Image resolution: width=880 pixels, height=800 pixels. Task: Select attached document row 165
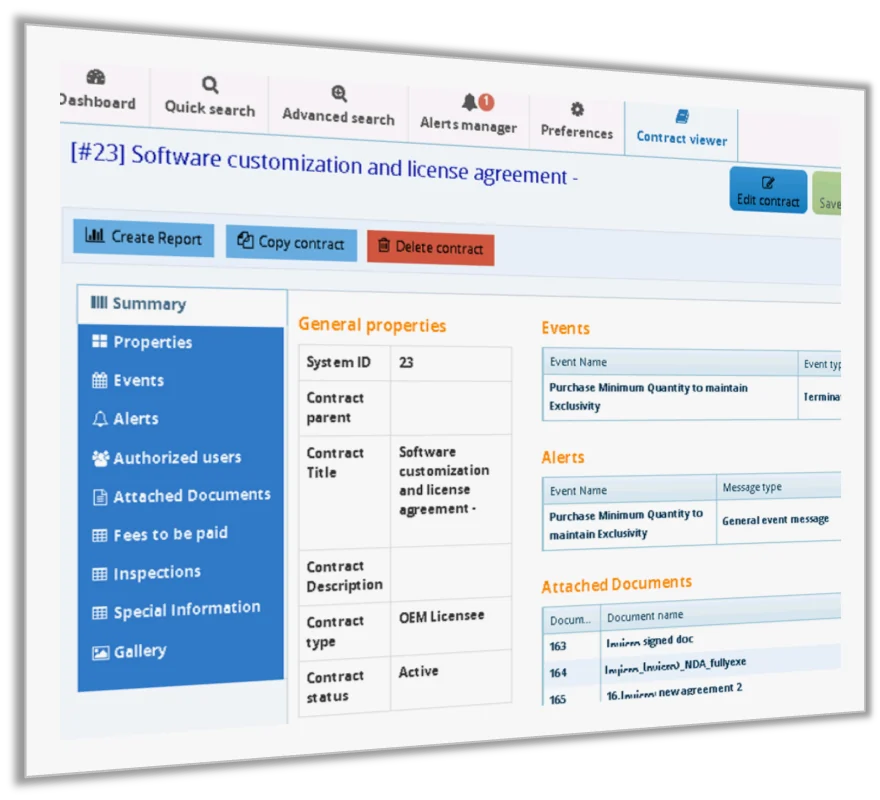pos(691,693)
